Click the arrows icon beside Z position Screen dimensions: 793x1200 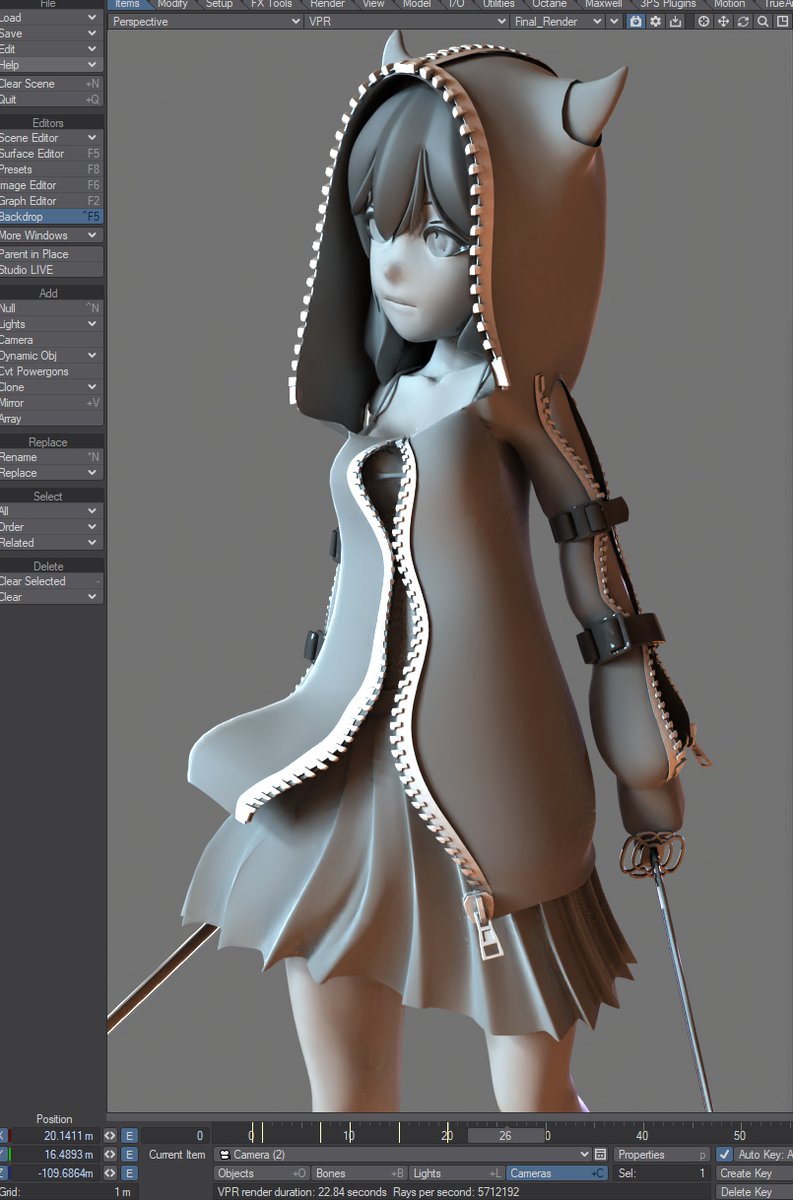(110, 1173)
